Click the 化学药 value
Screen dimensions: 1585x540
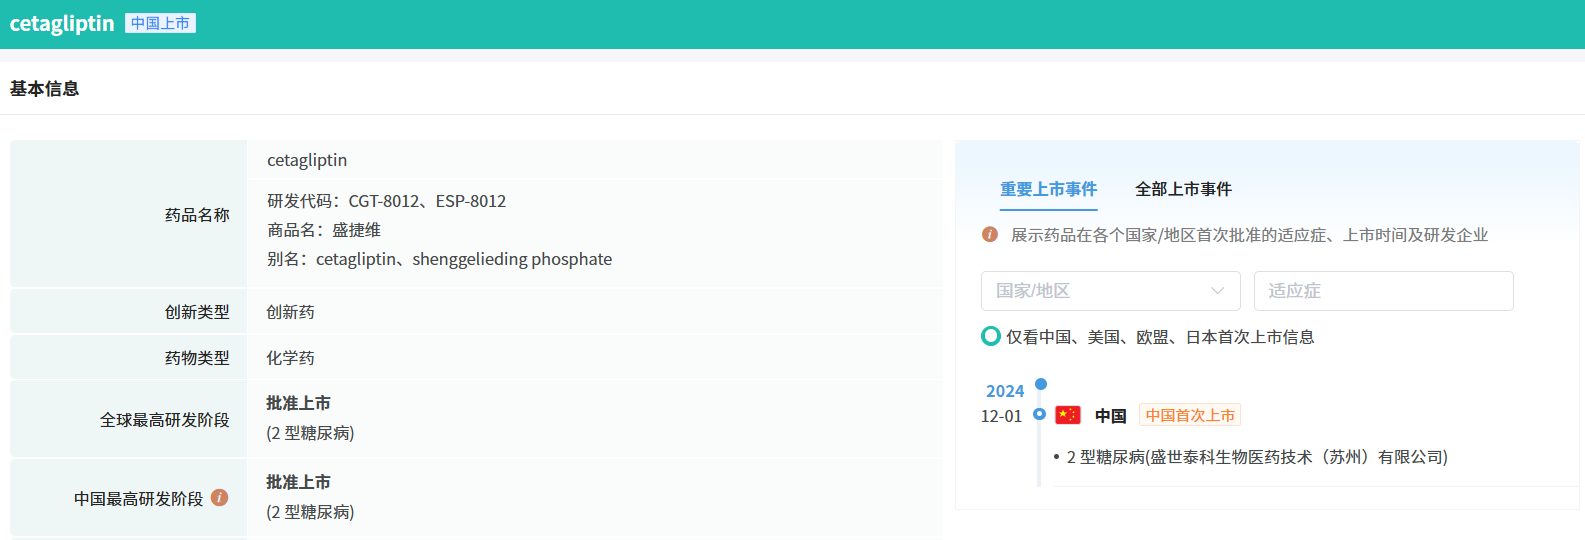(x=290, y=358)
